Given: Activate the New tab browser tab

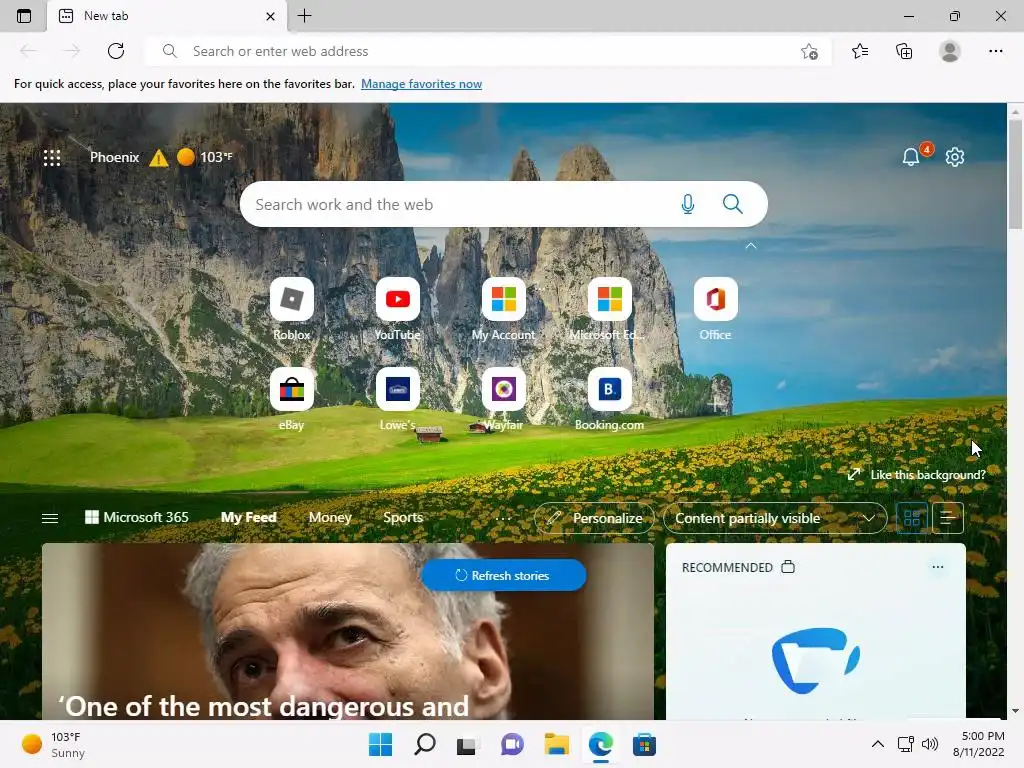Looking at the screenshot, I should 167,16.
